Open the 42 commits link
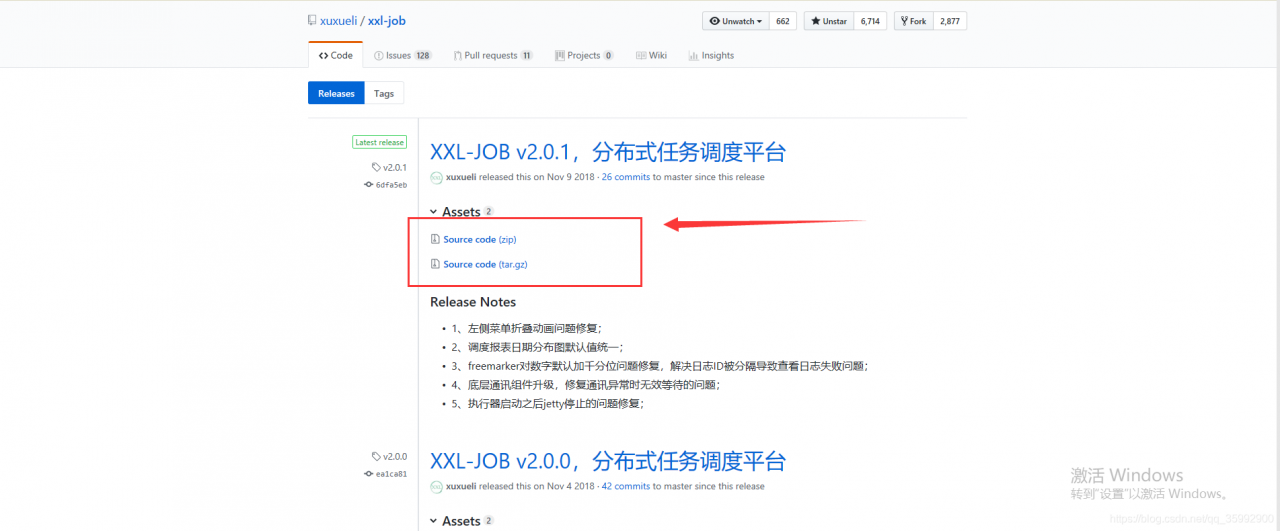The height and width of the screenshot is (531, 1280). pyautogui.click(x=626, y=486)
